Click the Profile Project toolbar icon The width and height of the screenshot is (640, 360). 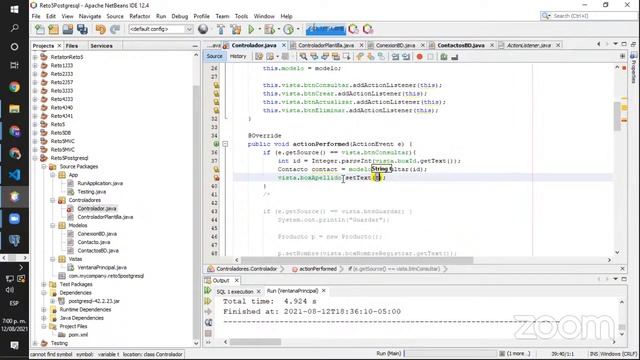pyautogui.click(x=289, y=29)
